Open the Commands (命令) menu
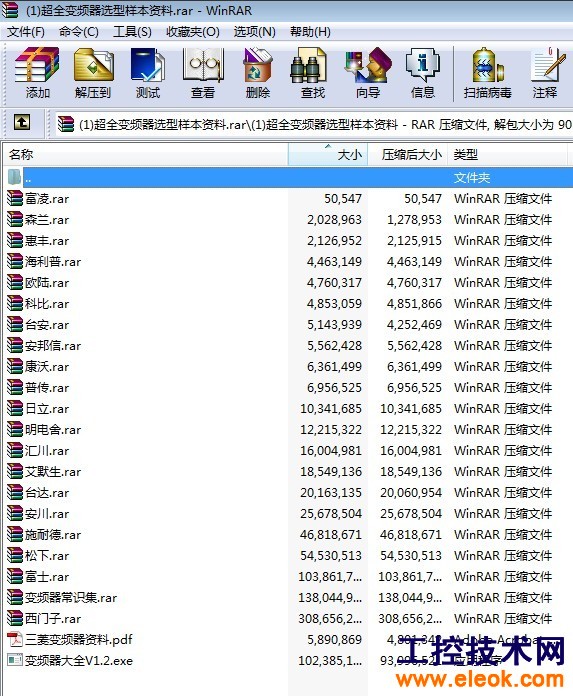Viewport: 573px width, 696px height. [x=79, y=32]
